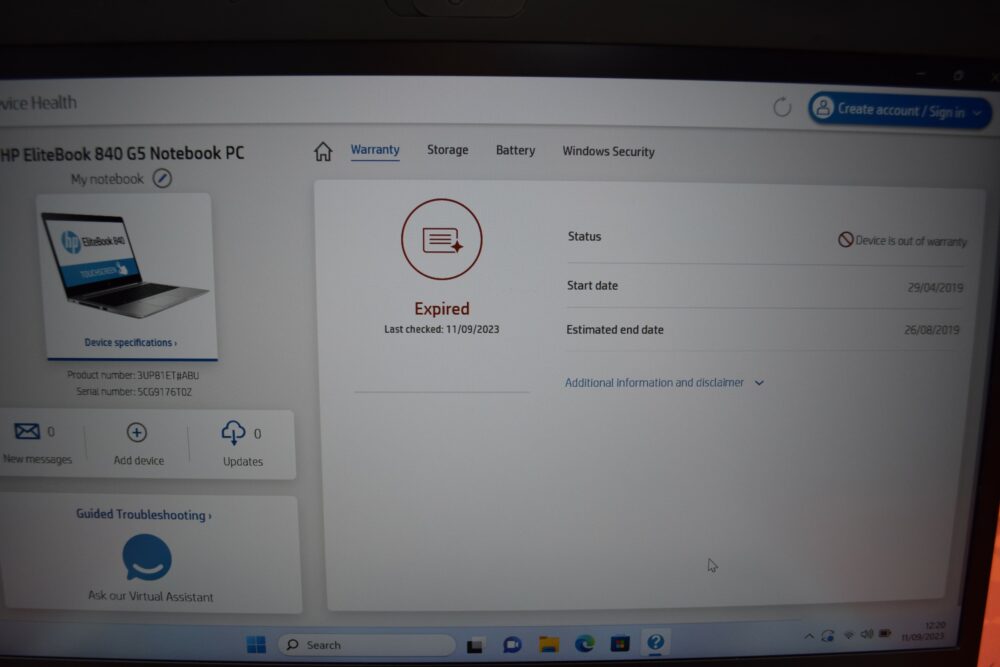Image resolution: width=1000 pixels, height=667 pixels.
Task: Open the Guided Troubleshooting link
Action: (143, 515)
